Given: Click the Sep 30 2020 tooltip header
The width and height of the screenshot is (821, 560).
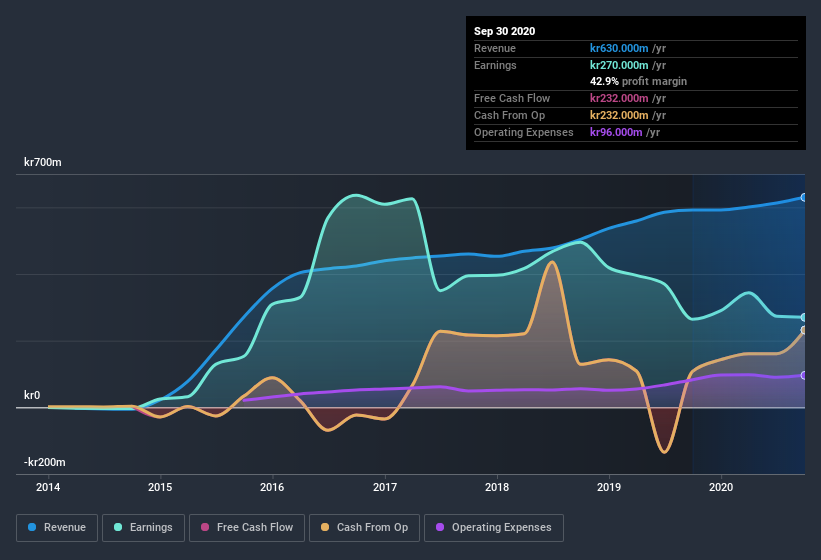Looking at the screenshot, I should 504,31.
